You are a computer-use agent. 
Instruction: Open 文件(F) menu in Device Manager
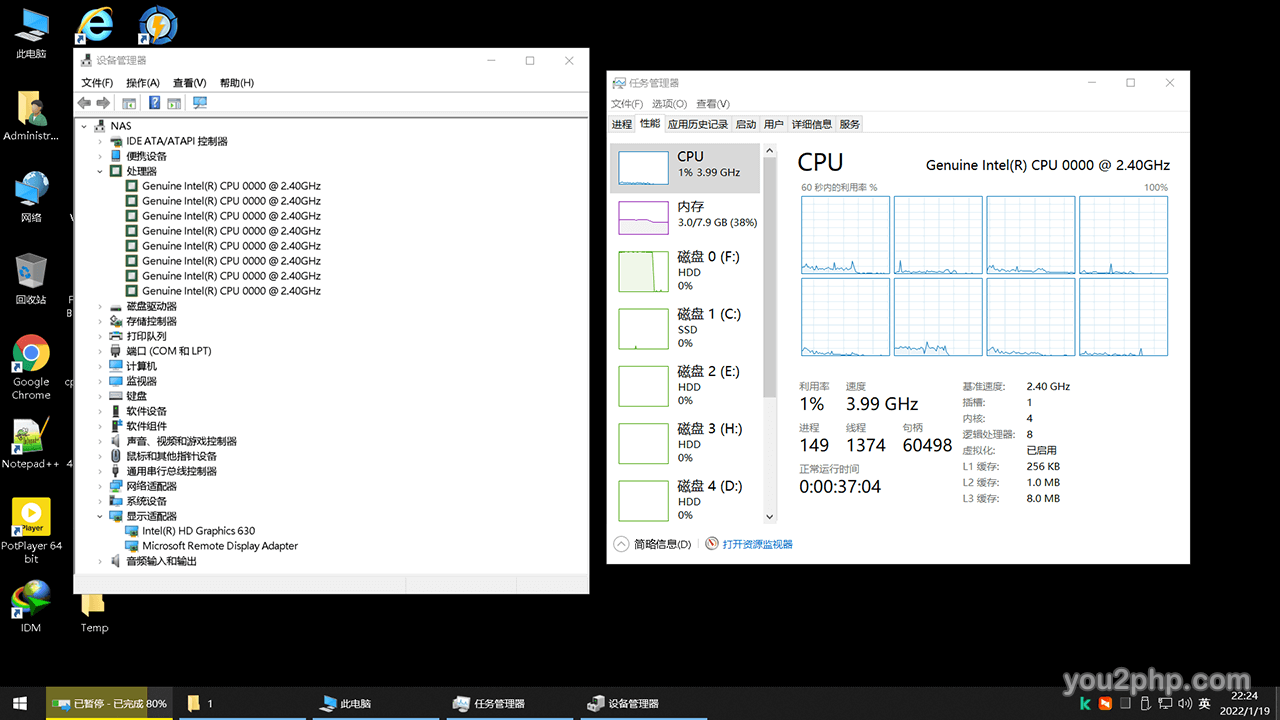(x=97, y=83)
